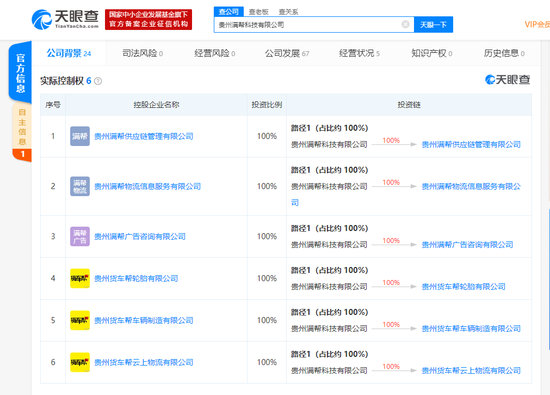550x395 pixels.
Task: Select the 查老板 search tab
Action: (x=259, y=12)
